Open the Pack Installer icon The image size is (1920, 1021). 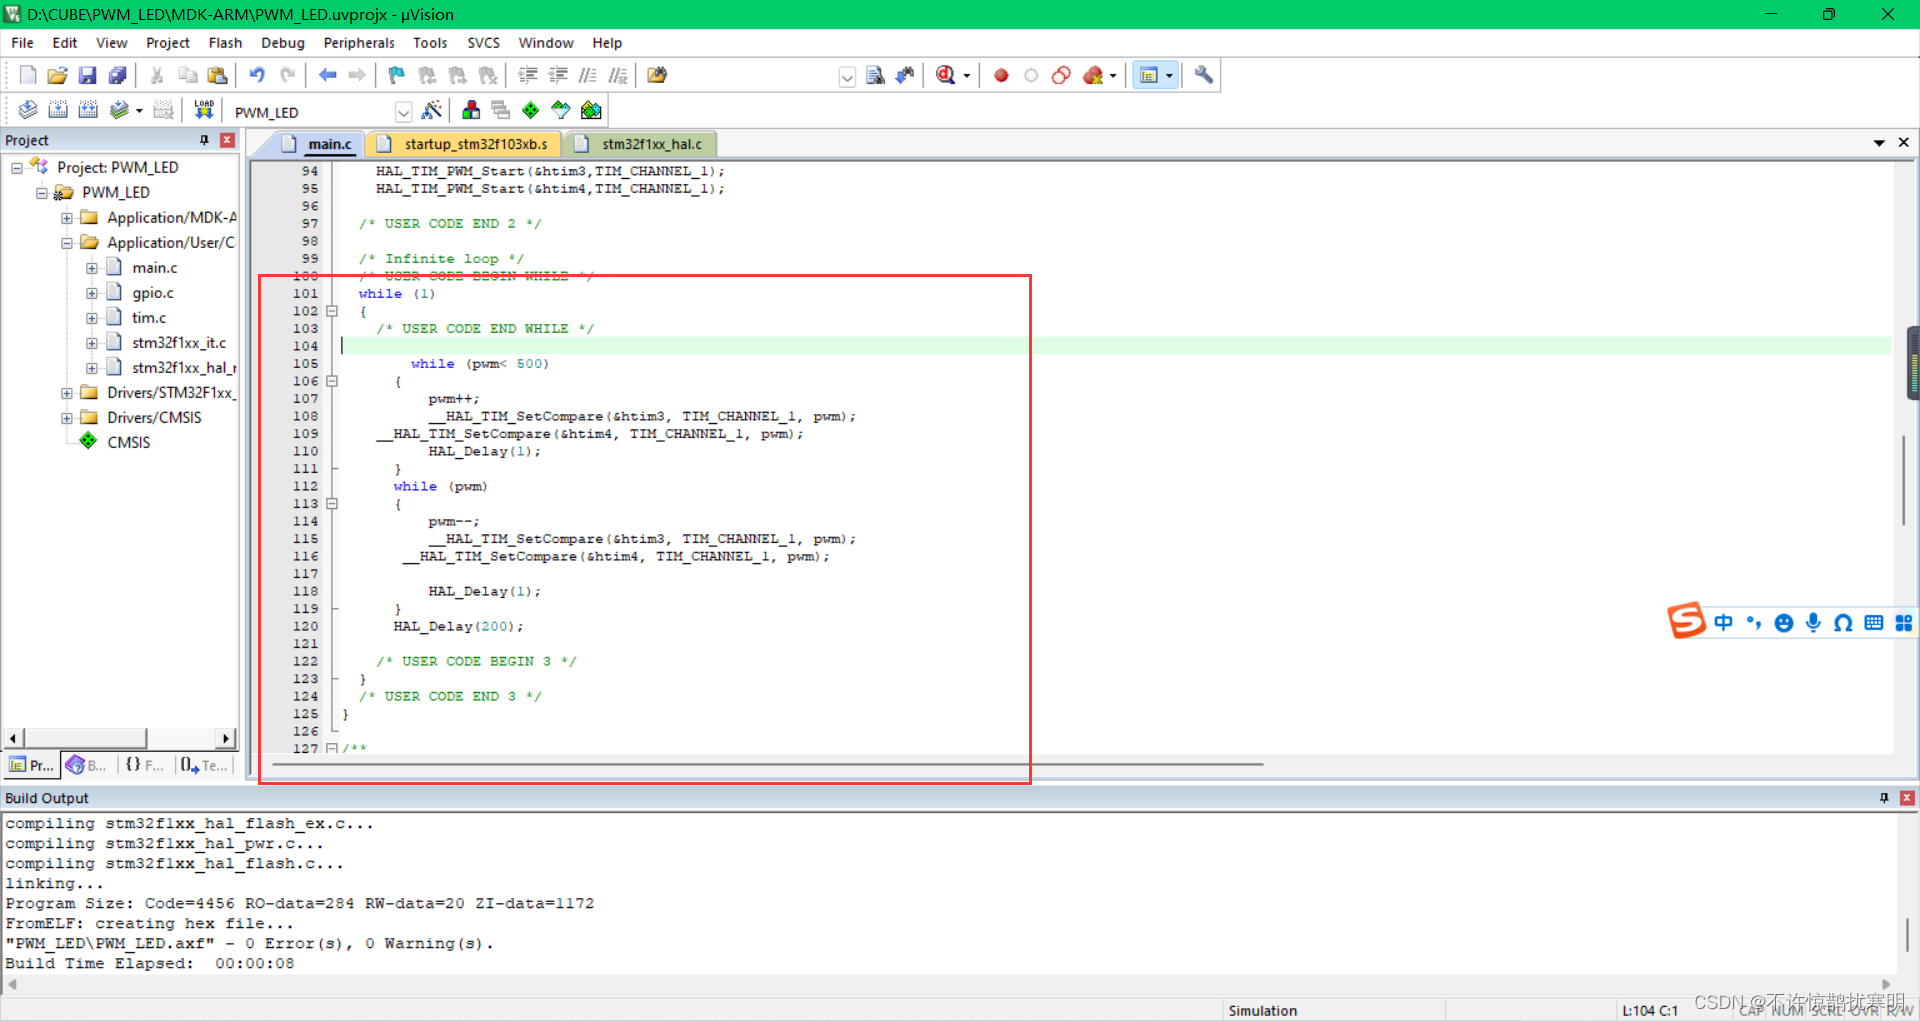592,110
